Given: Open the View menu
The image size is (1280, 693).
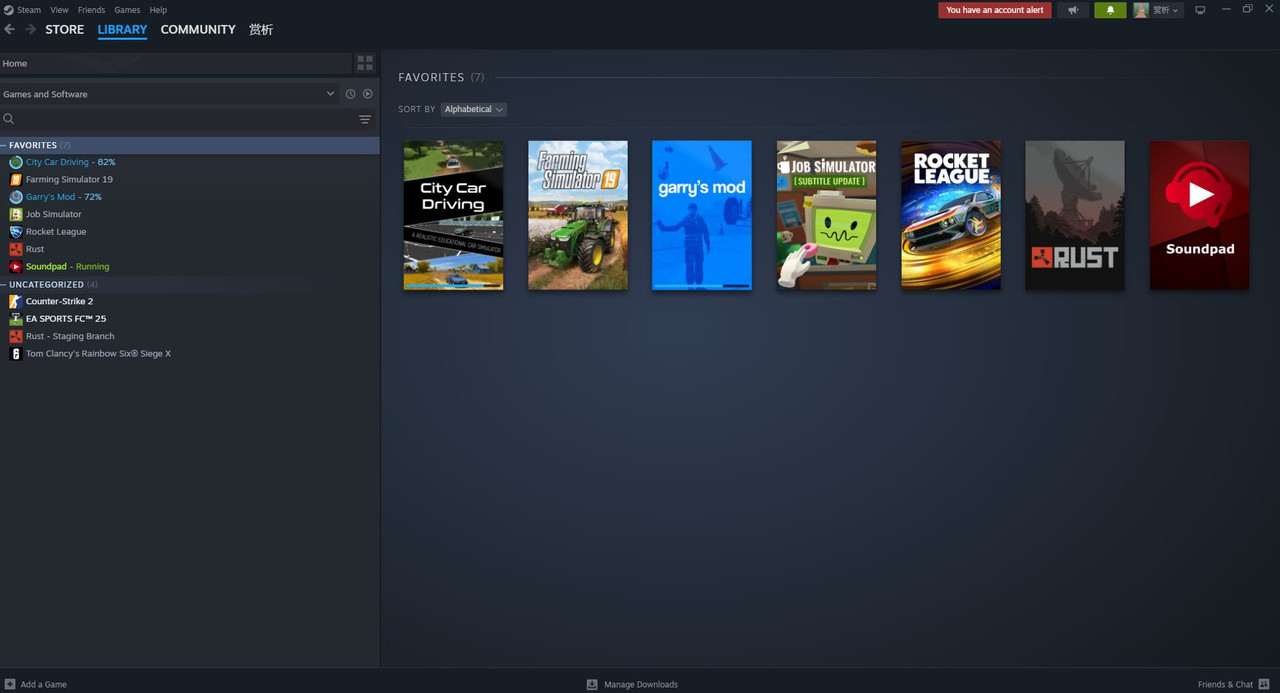Looking at the screenshot, I should pos(59,10).
